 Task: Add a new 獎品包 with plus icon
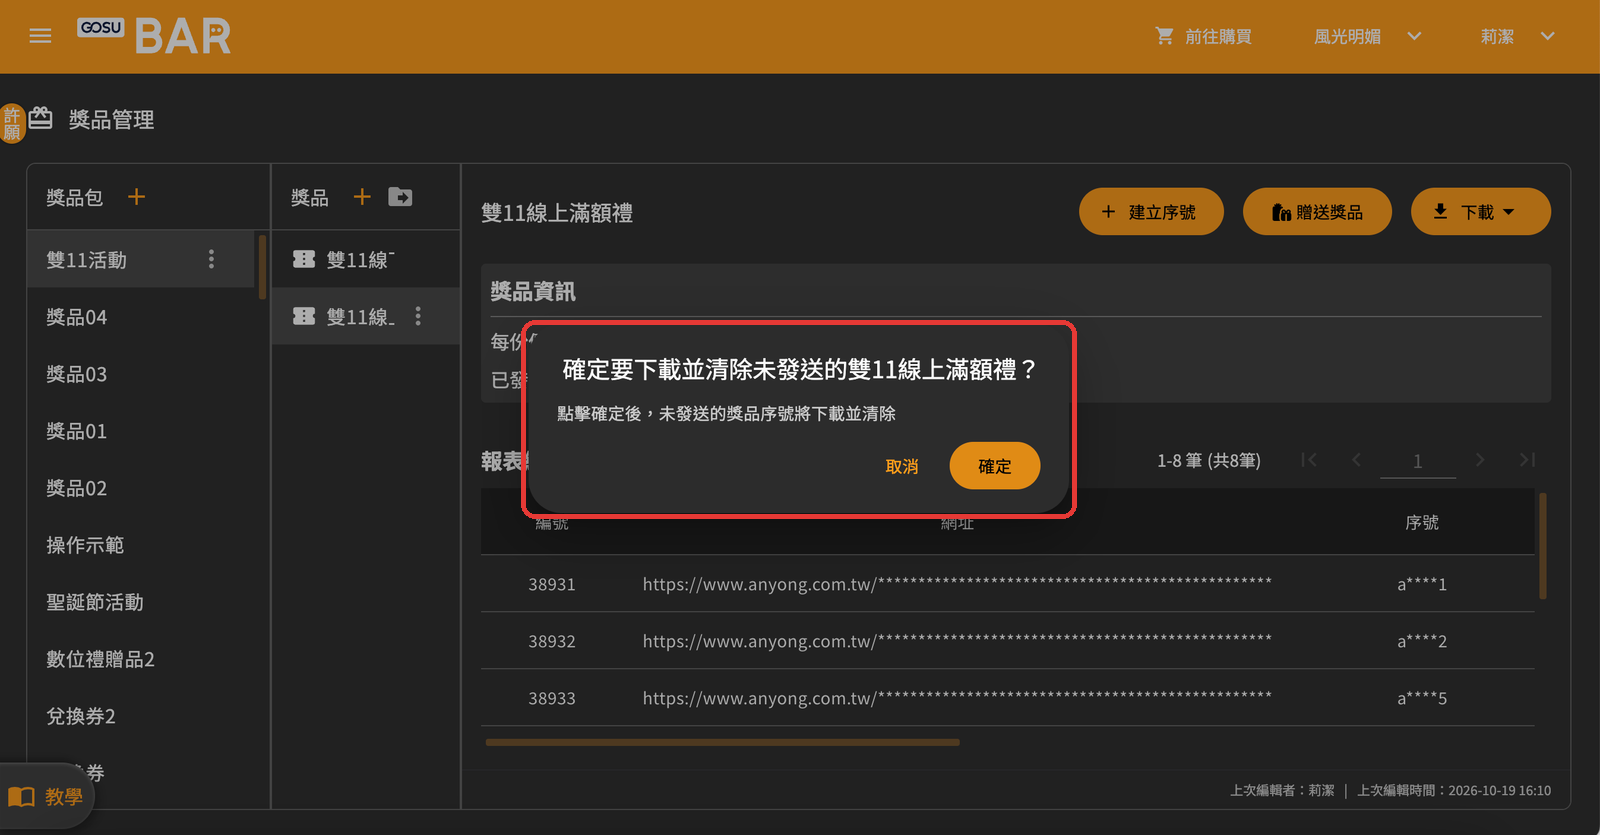point(137,197)
